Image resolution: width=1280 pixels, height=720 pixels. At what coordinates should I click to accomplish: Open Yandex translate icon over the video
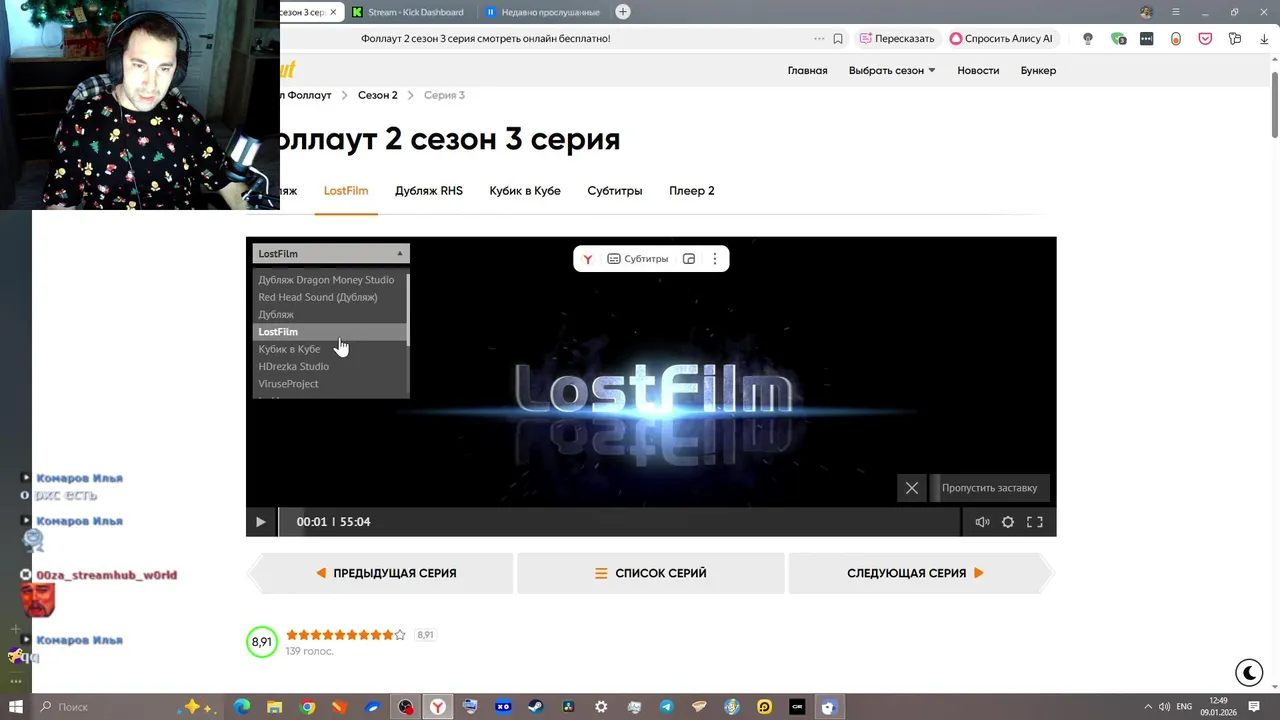588,259
